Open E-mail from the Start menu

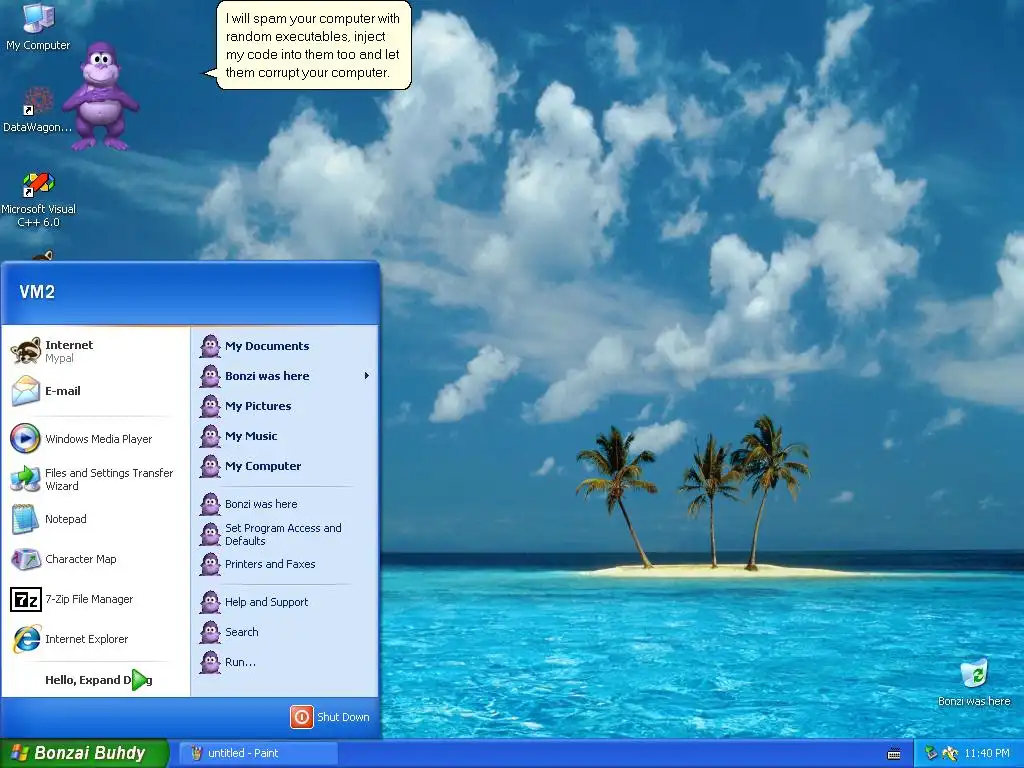(x=95, y=391)
